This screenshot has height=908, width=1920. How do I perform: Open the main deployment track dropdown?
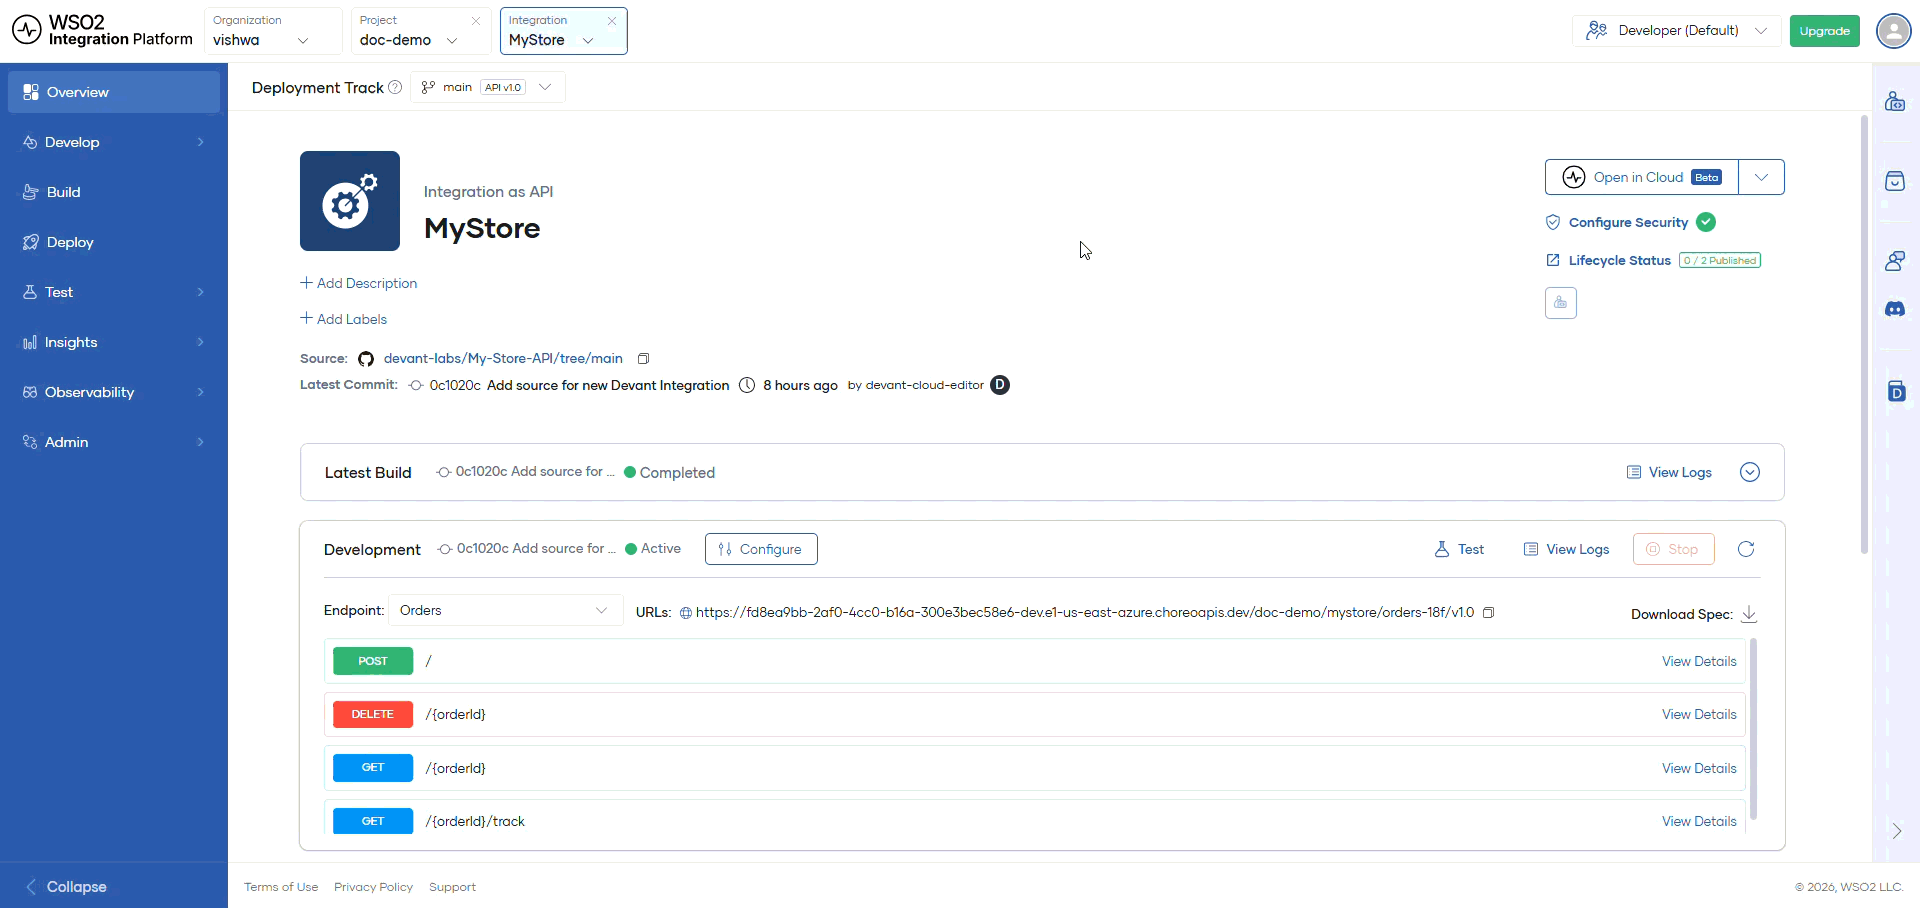click(488, 87)
